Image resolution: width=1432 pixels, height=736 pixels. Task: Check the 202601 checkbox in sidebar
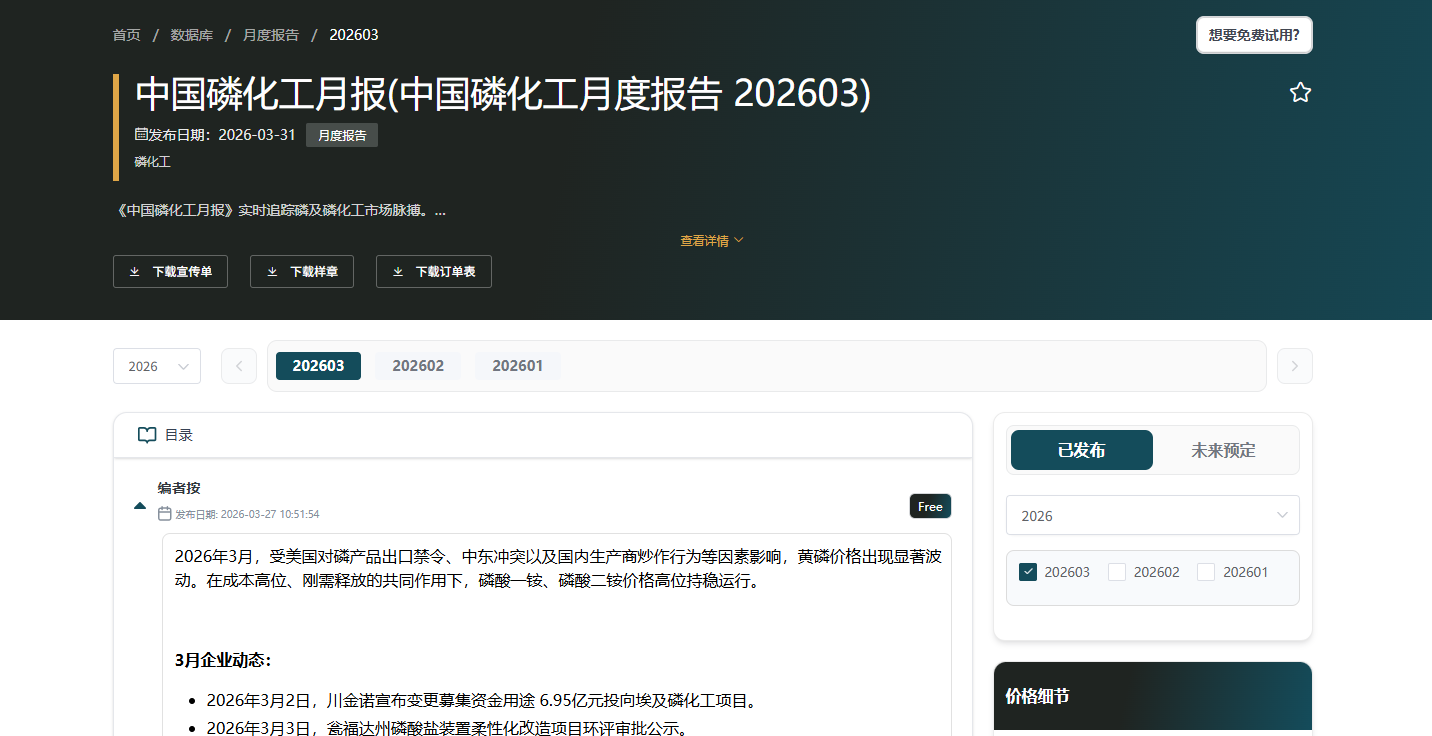[x=1205, y=571]
